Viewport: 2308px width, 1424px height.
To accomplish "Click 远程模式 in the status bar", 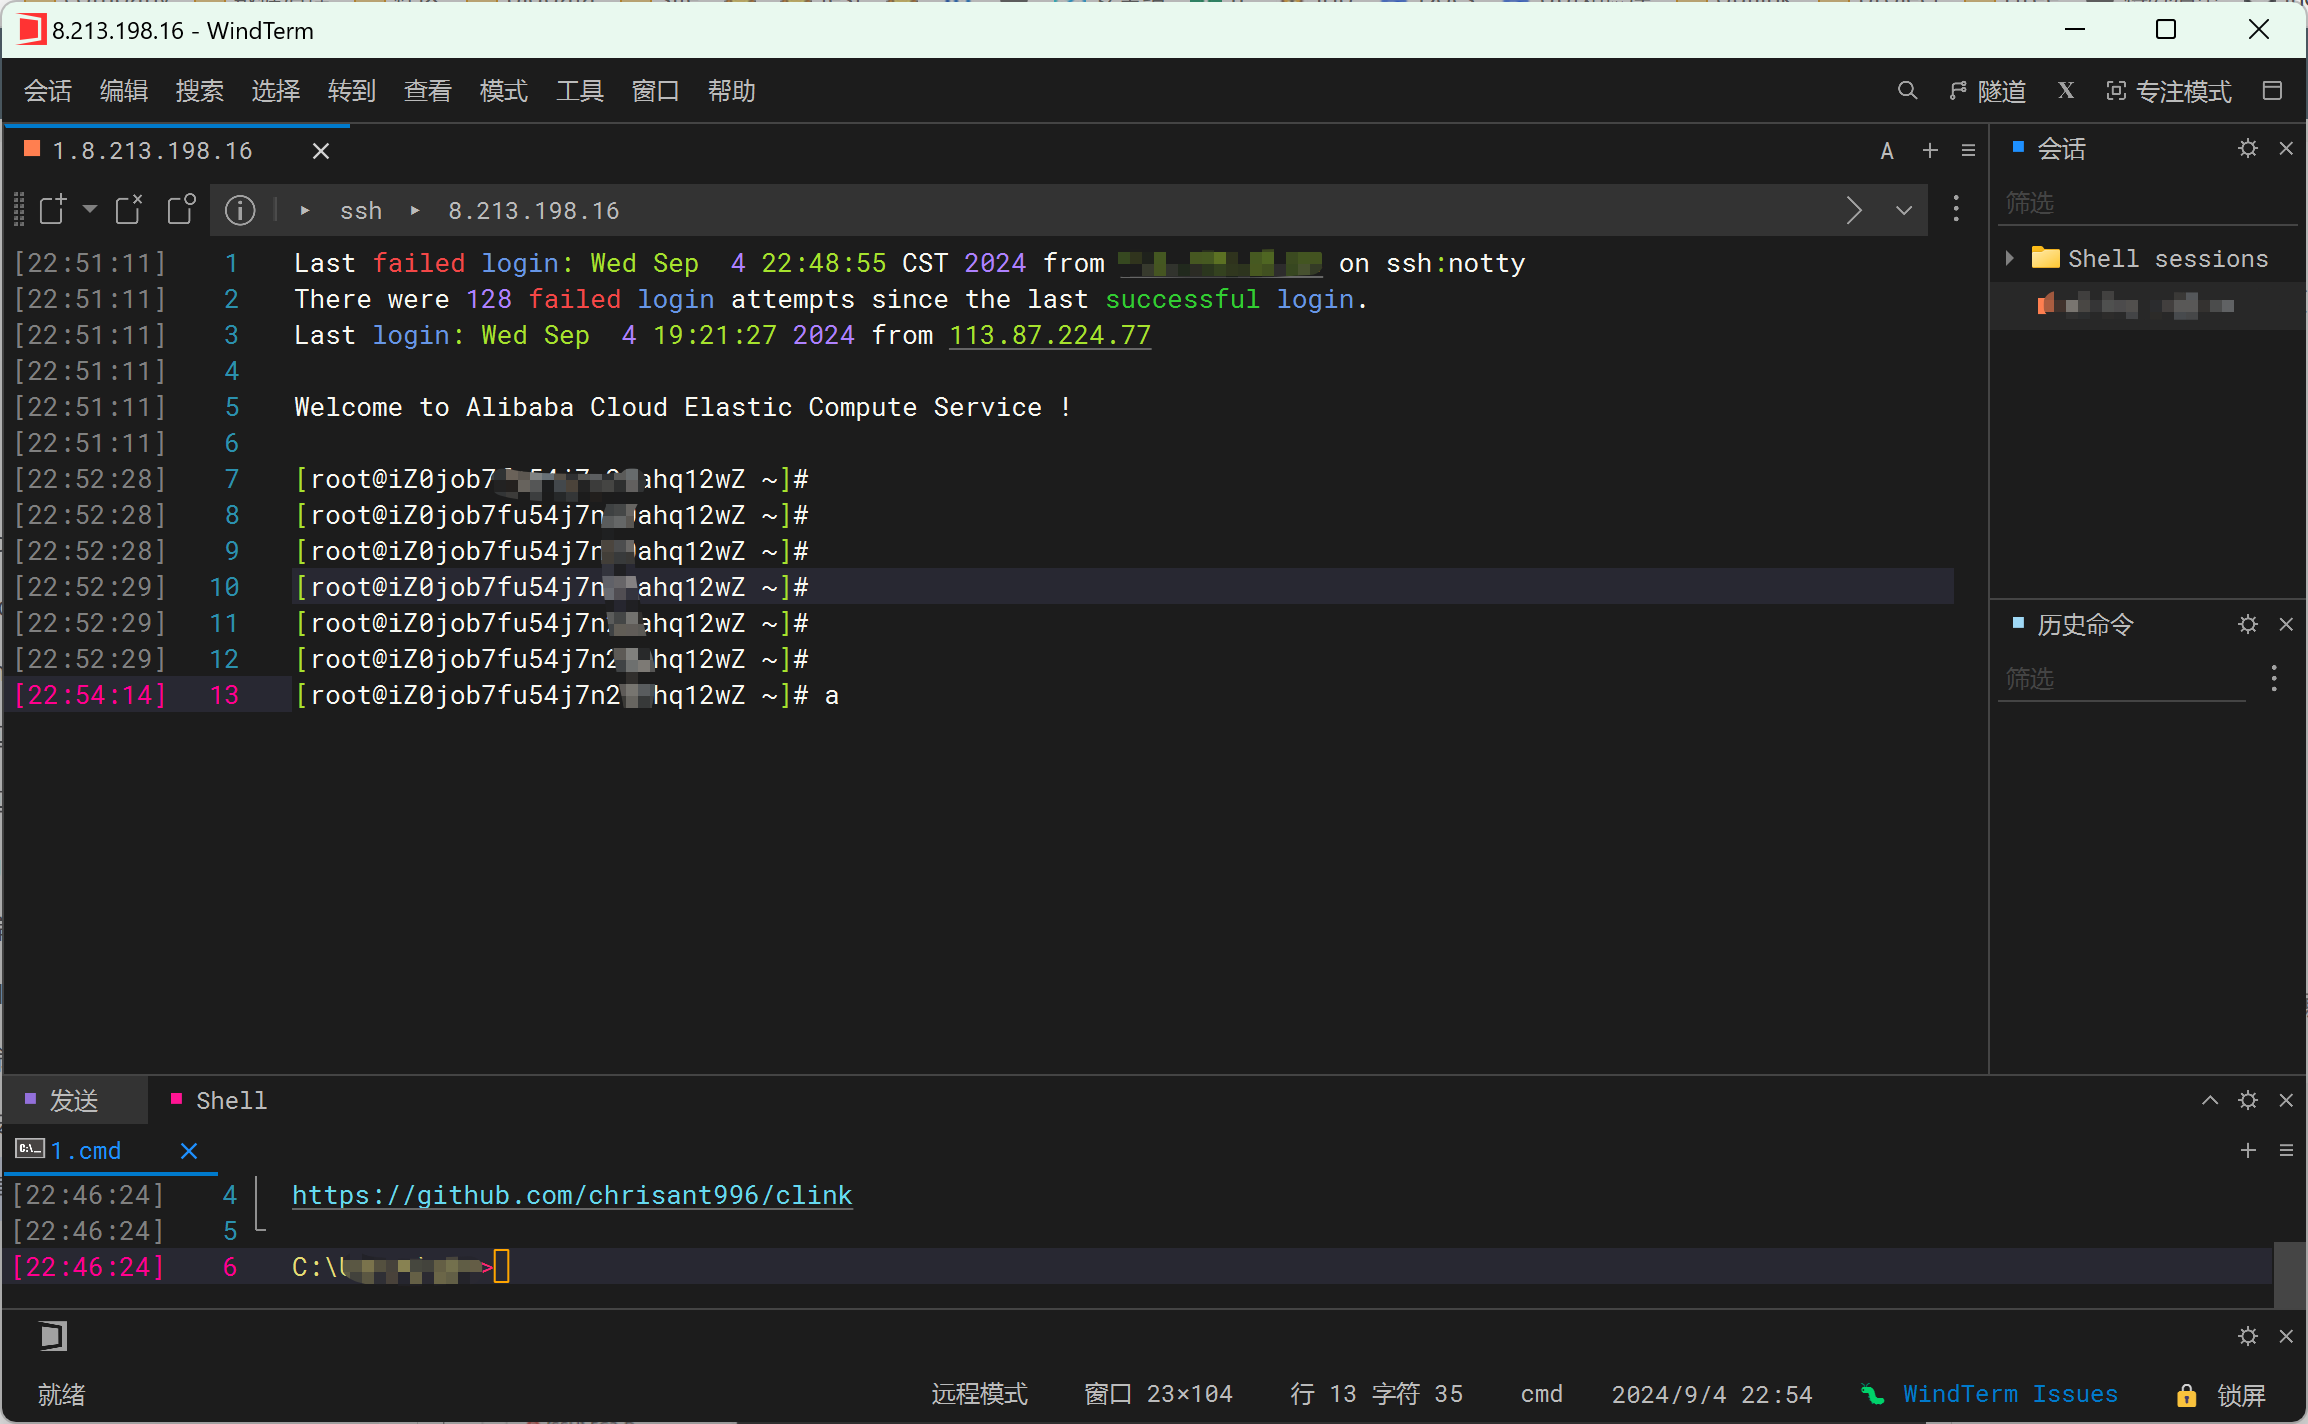I will tap(979, 1394).
